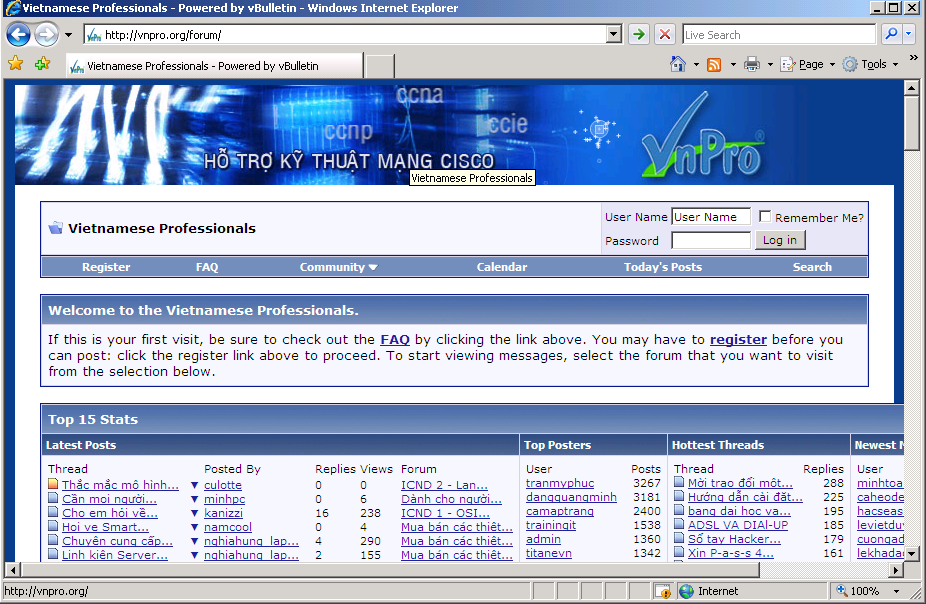
Task: Click the vertical scrollbar up arrow
Action: pyautogui.click(x=911, y=88)
